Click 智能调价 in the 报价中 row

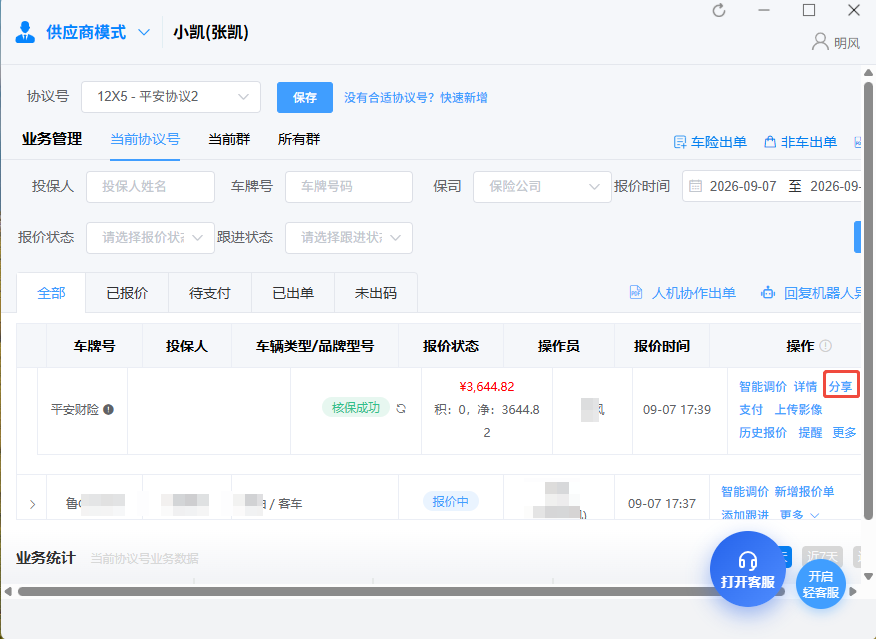point(745,492)
